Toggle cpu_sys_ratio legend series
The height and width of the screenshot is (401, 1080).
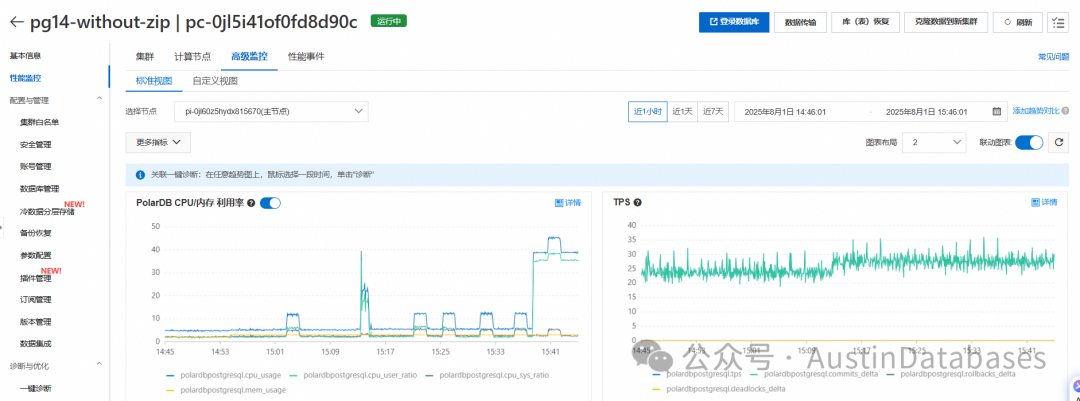point(486,376)
